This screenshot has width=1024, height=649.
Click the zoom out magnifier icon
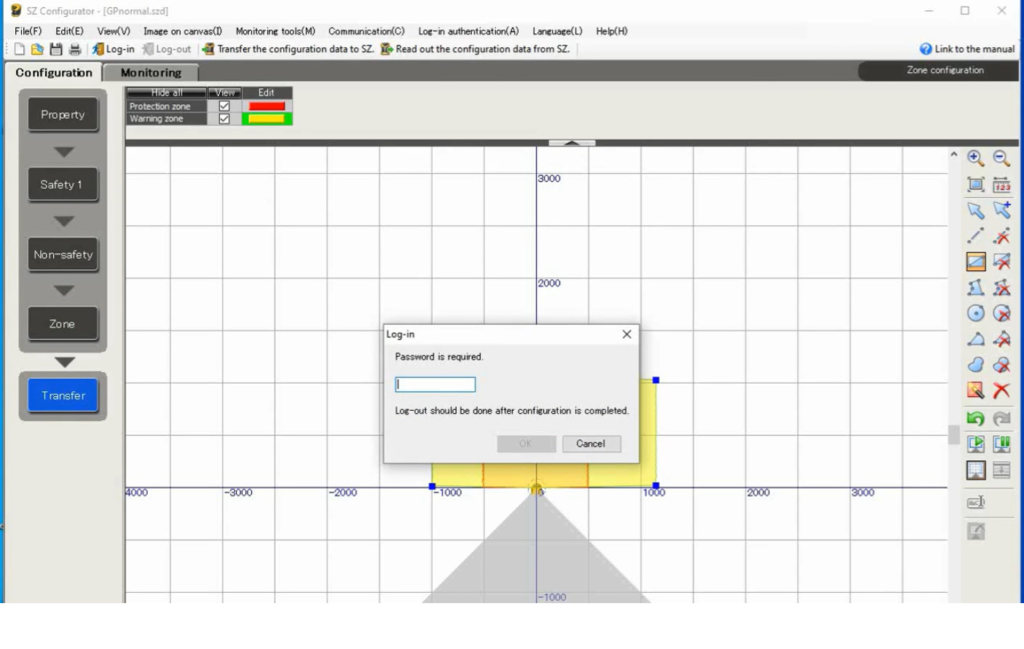pos(1001,159)
